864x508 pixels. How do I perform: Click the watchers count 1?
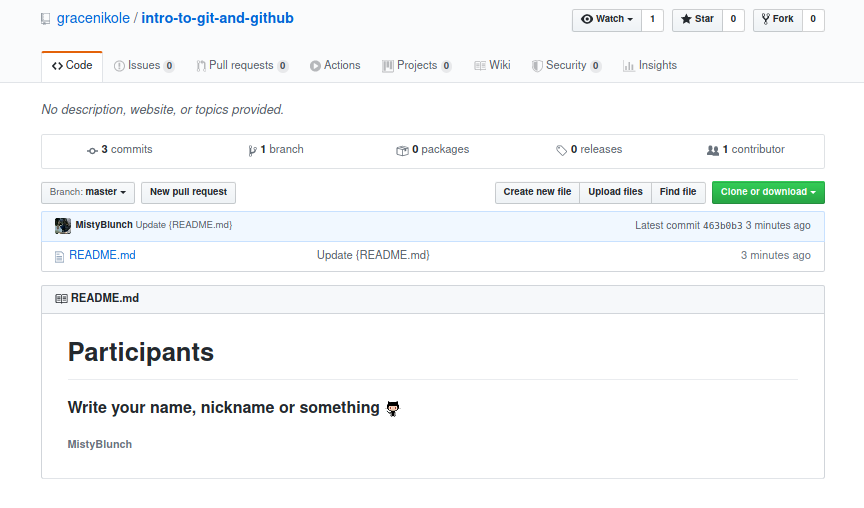652,19
